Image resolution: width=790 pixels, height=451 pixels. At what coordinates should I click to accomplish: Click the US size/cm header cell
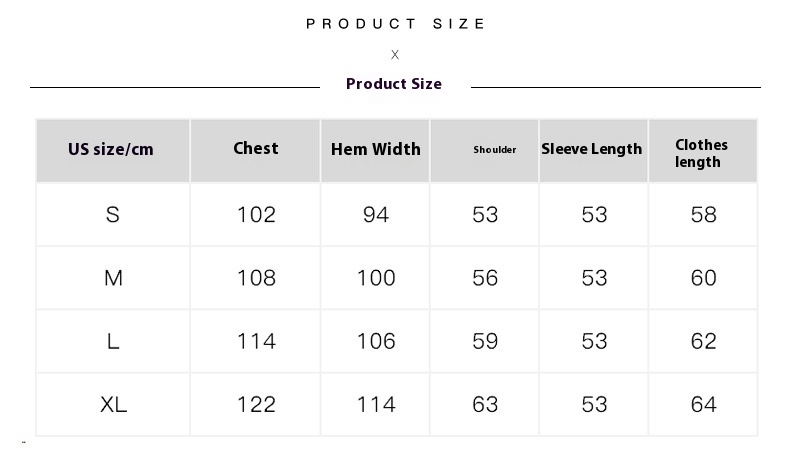(x=113, y=151)
